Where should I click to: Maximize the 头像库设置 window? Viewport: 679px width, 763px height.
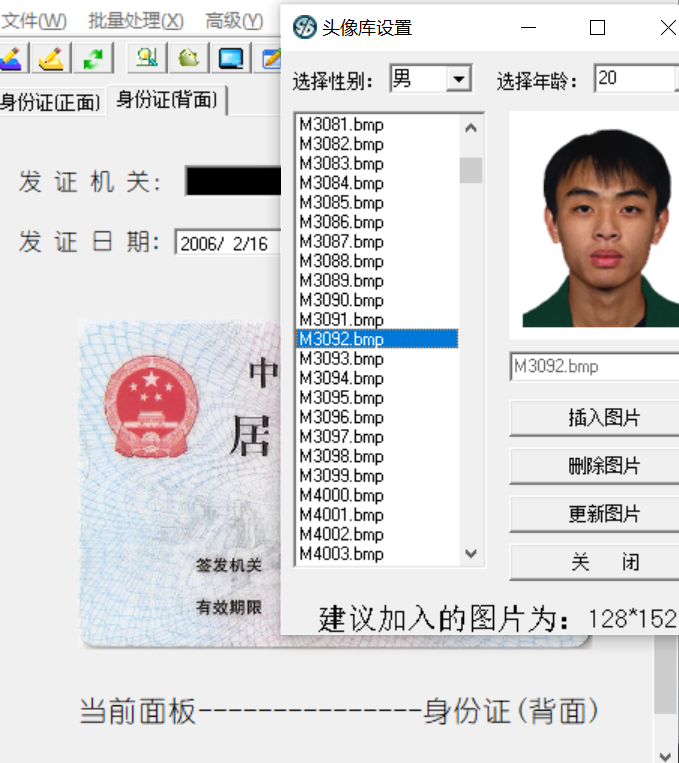click(x=597, y=28)
